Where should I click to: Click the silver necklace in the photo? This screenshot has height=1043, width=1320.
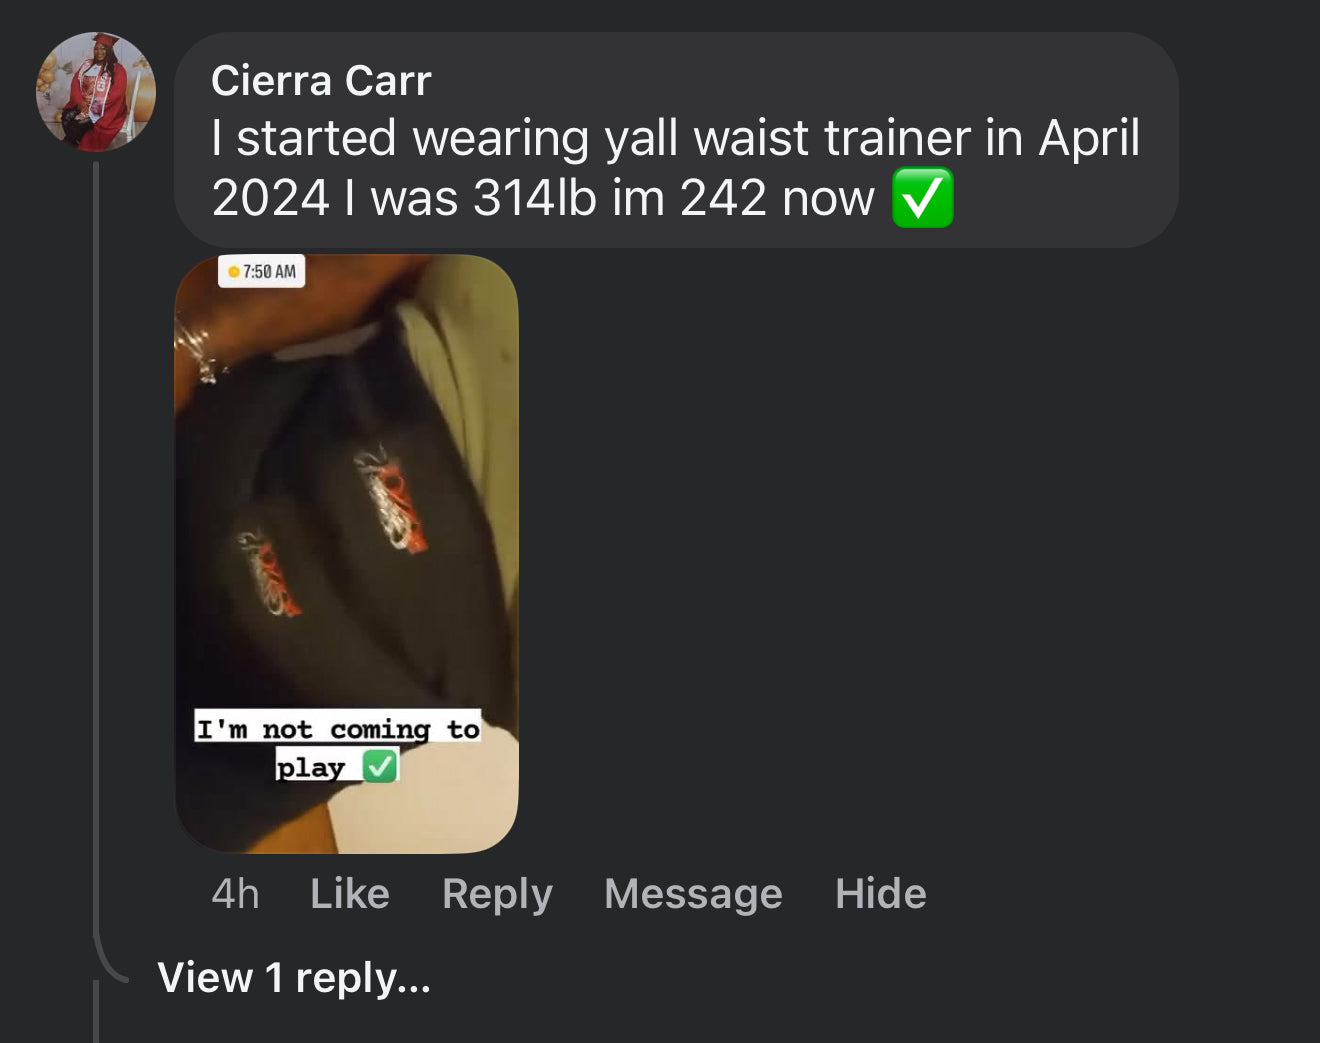(199, 345)
